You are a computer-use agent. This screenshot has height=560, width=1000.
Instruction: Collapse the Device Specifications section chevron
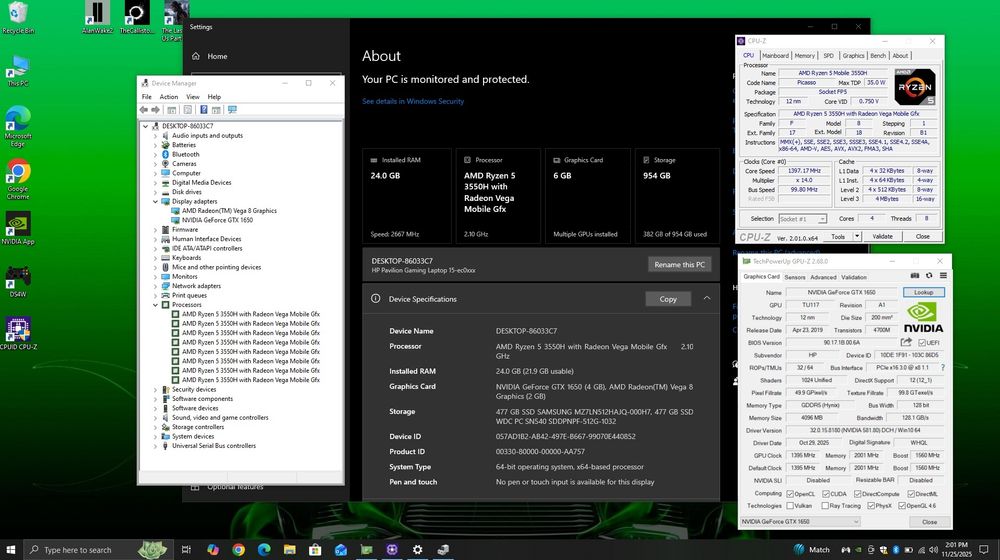coord(707,298)
